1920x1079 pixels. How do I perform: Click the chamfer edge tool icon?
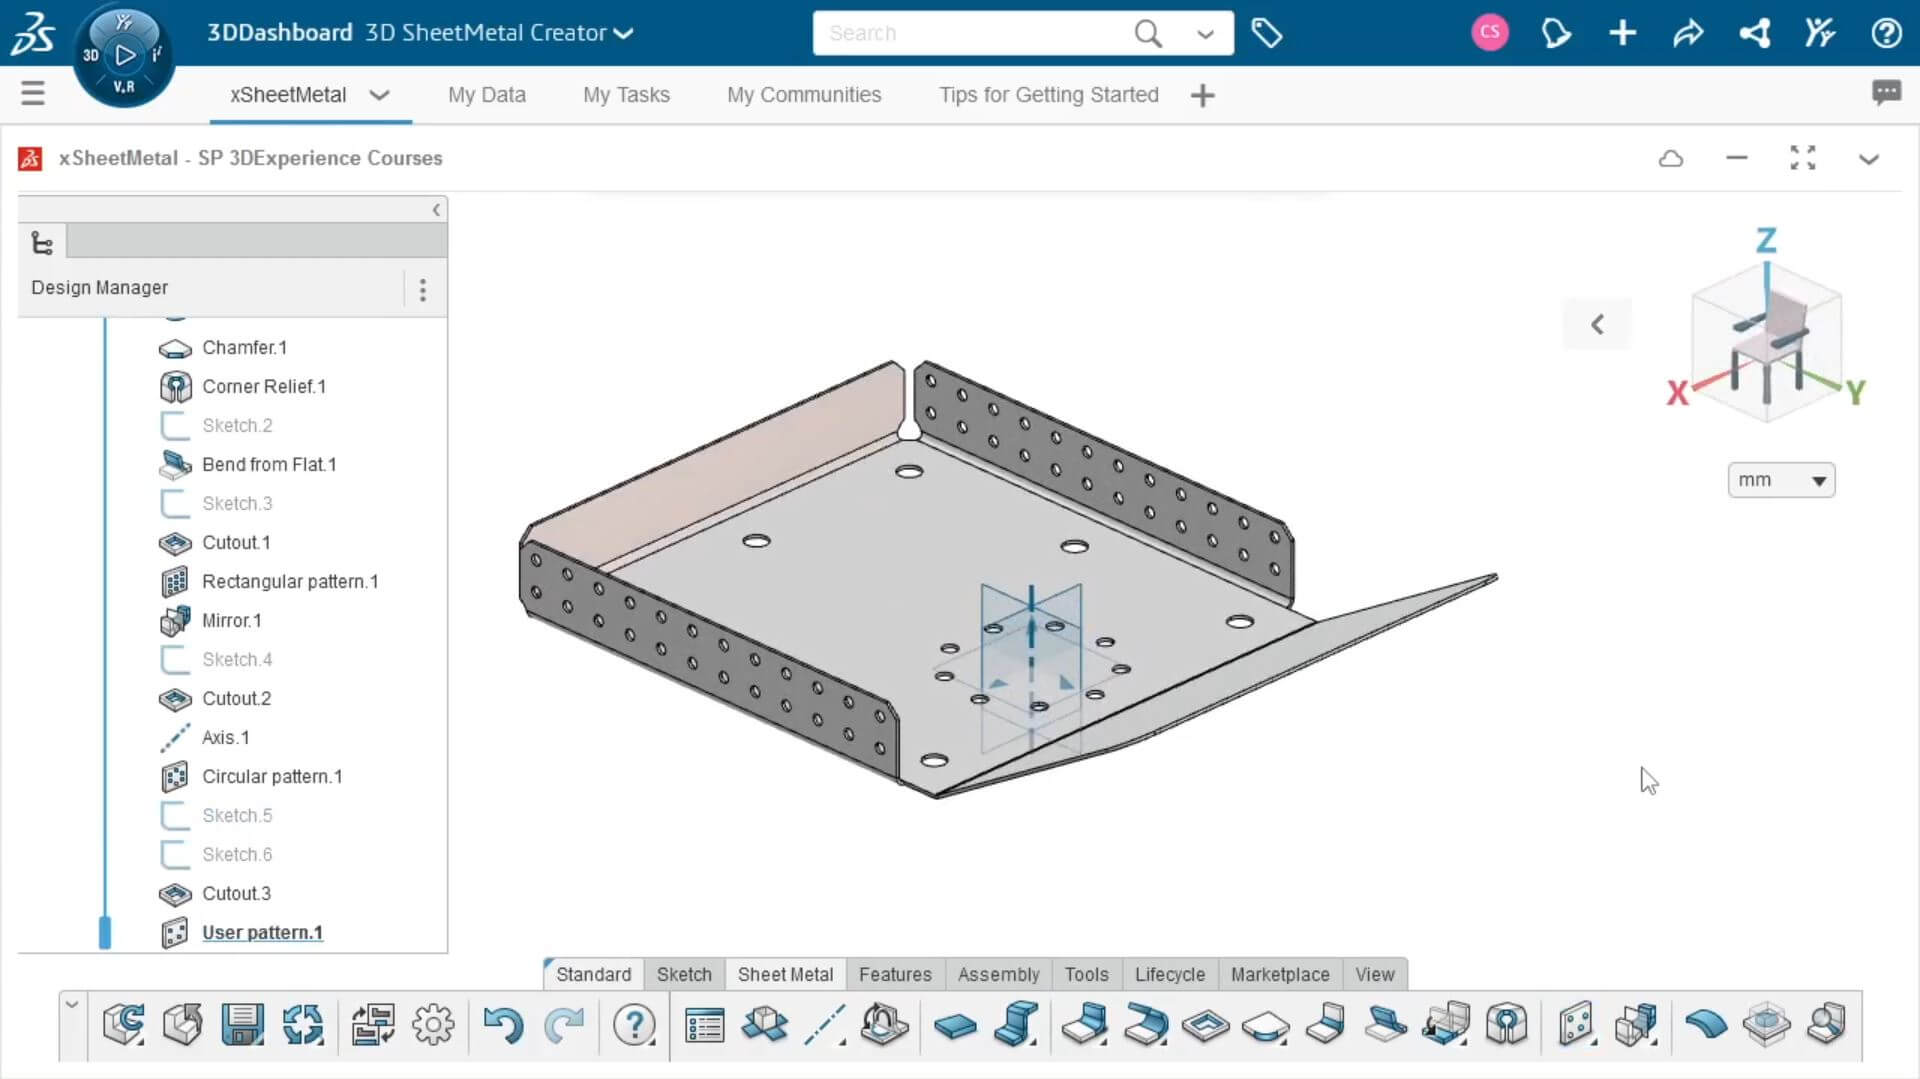coord(1265,1026)
